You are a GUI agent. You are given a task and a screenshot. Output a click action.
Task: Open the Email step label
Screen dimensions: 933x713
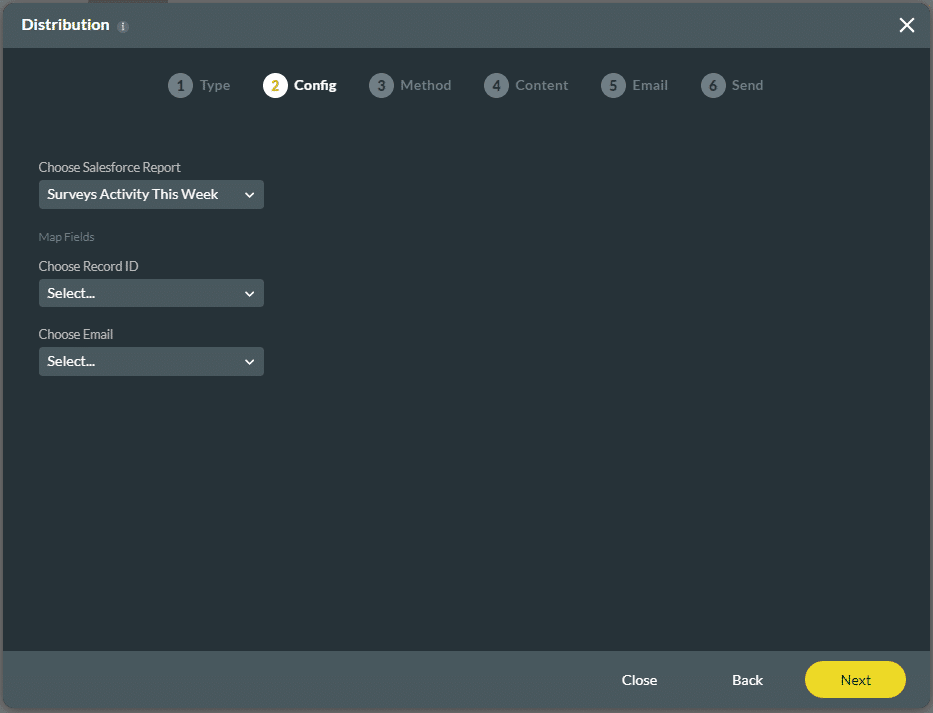[650, 86]
